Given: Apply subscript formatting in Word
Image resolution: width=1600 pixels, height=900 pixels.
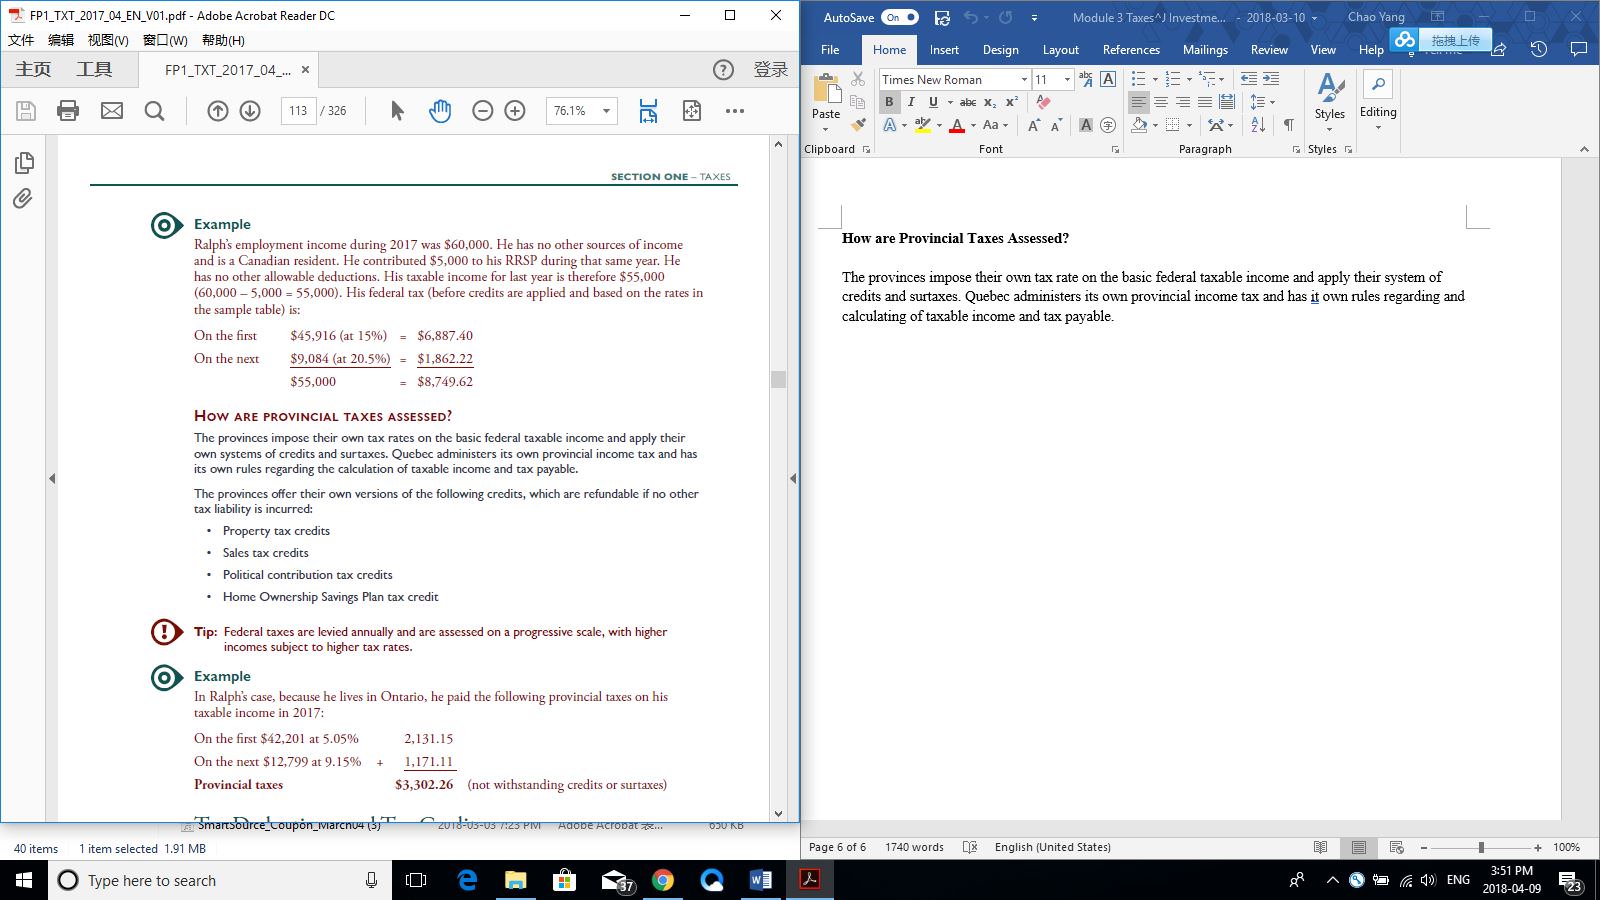Looking at the screenshot, I should (x=989, y=102).
